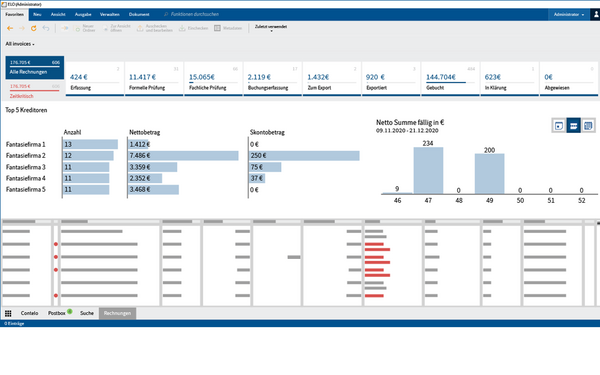Click the Zeitkritisch filter link
This screenshot has height=375, width=600.
click(21, 96)
